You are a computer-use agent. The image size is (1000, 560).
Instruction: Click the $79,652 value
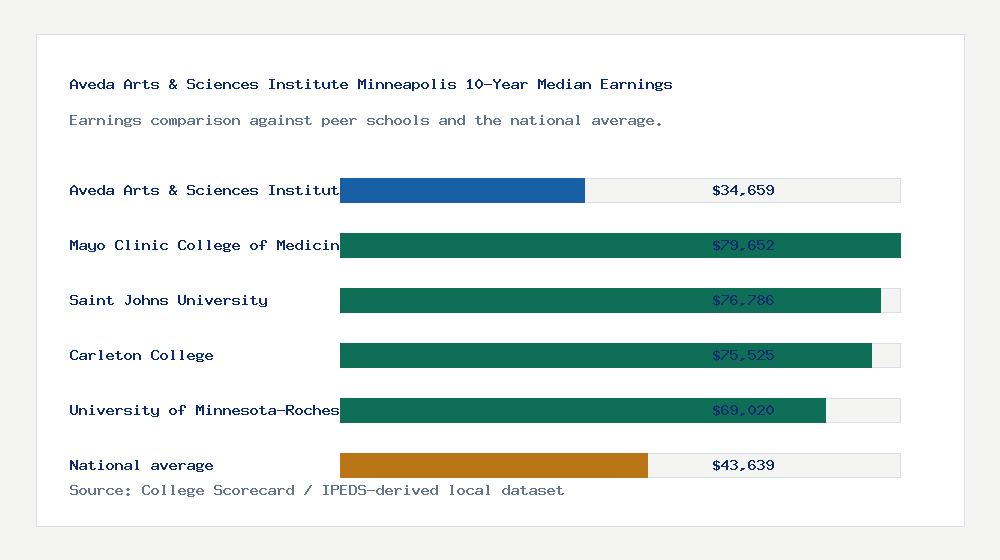pyautogui.click(x=743, y=245)
